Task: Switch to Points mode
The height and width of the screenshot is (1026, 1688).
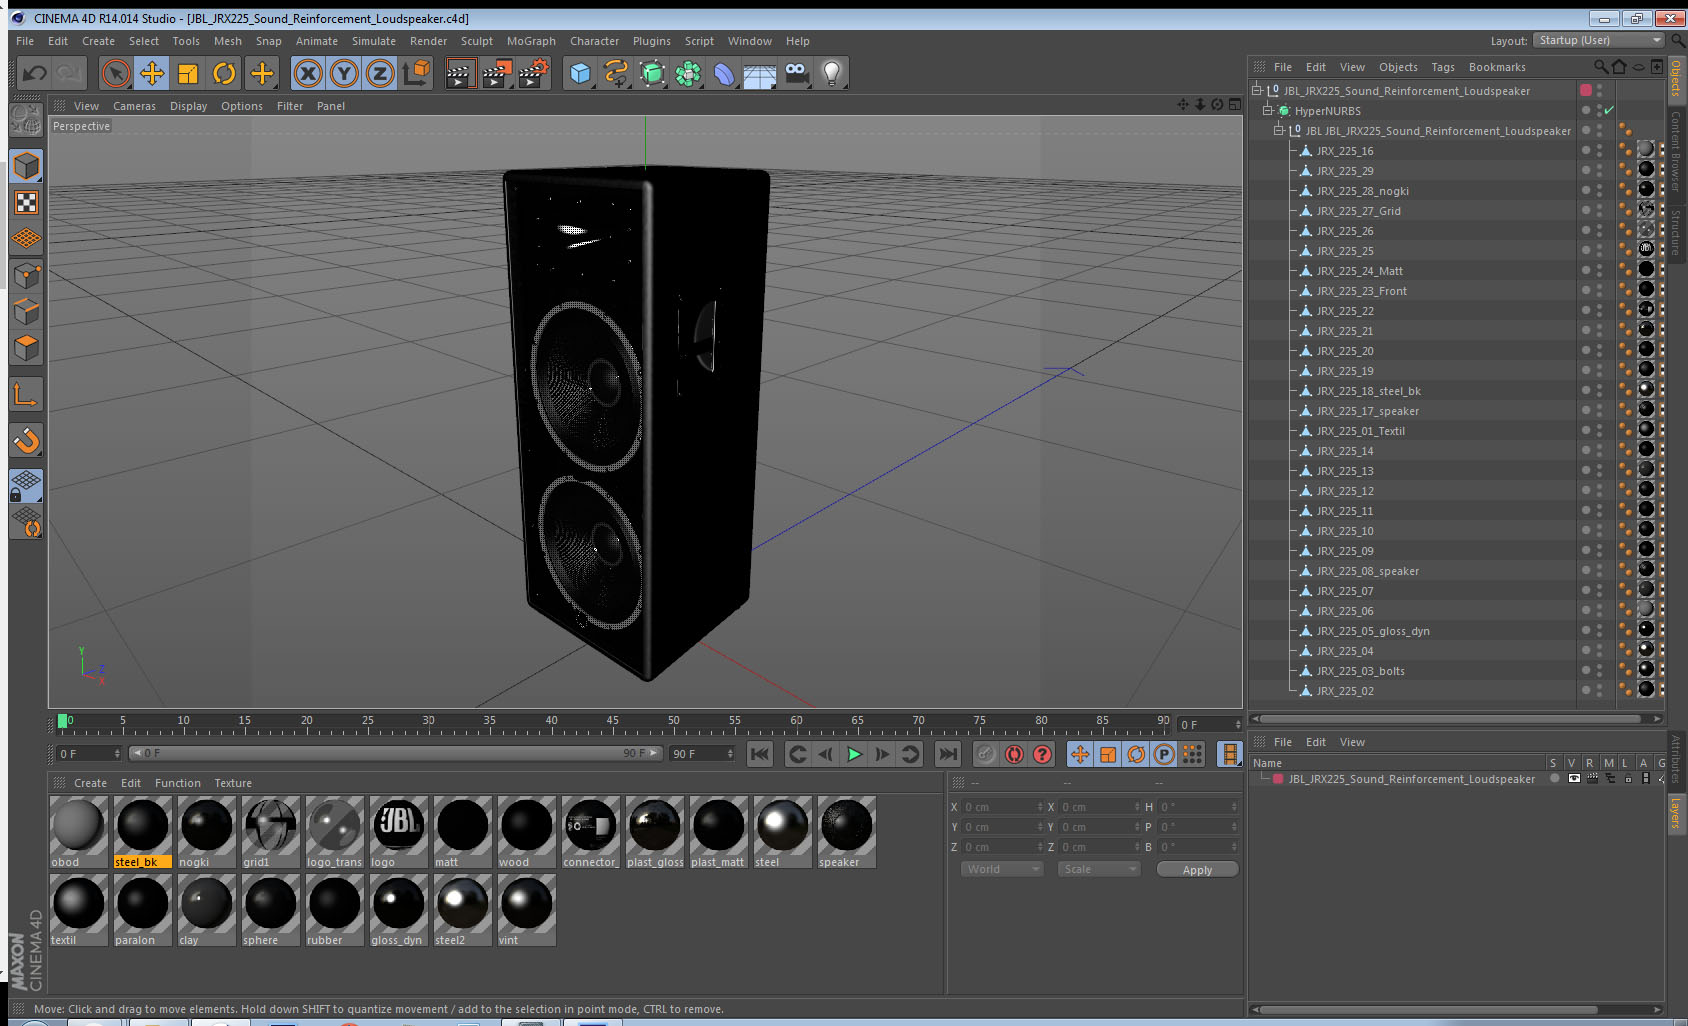Action: point(26,276)
